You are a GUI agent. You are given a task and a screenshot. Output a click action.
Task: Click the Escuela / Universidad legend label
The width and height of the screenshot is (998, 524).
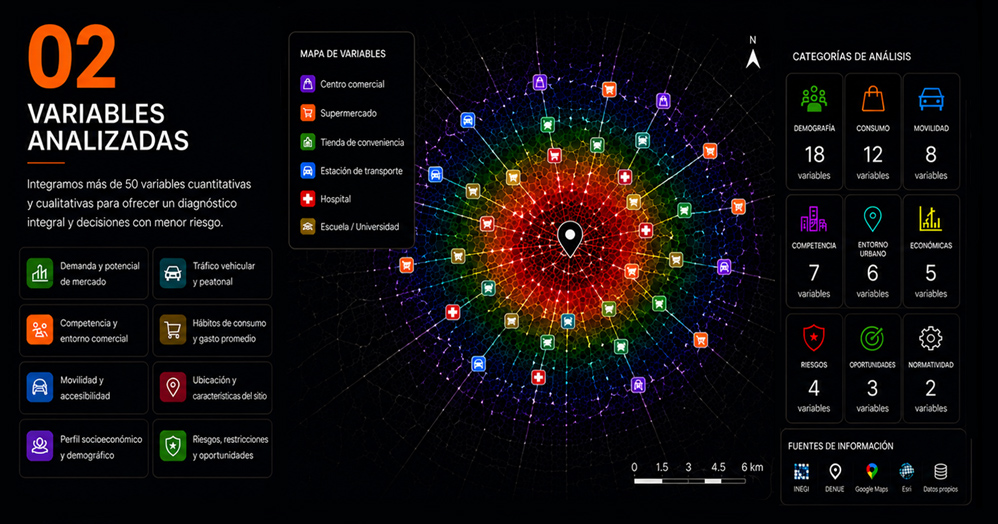(x=360, y=227)
